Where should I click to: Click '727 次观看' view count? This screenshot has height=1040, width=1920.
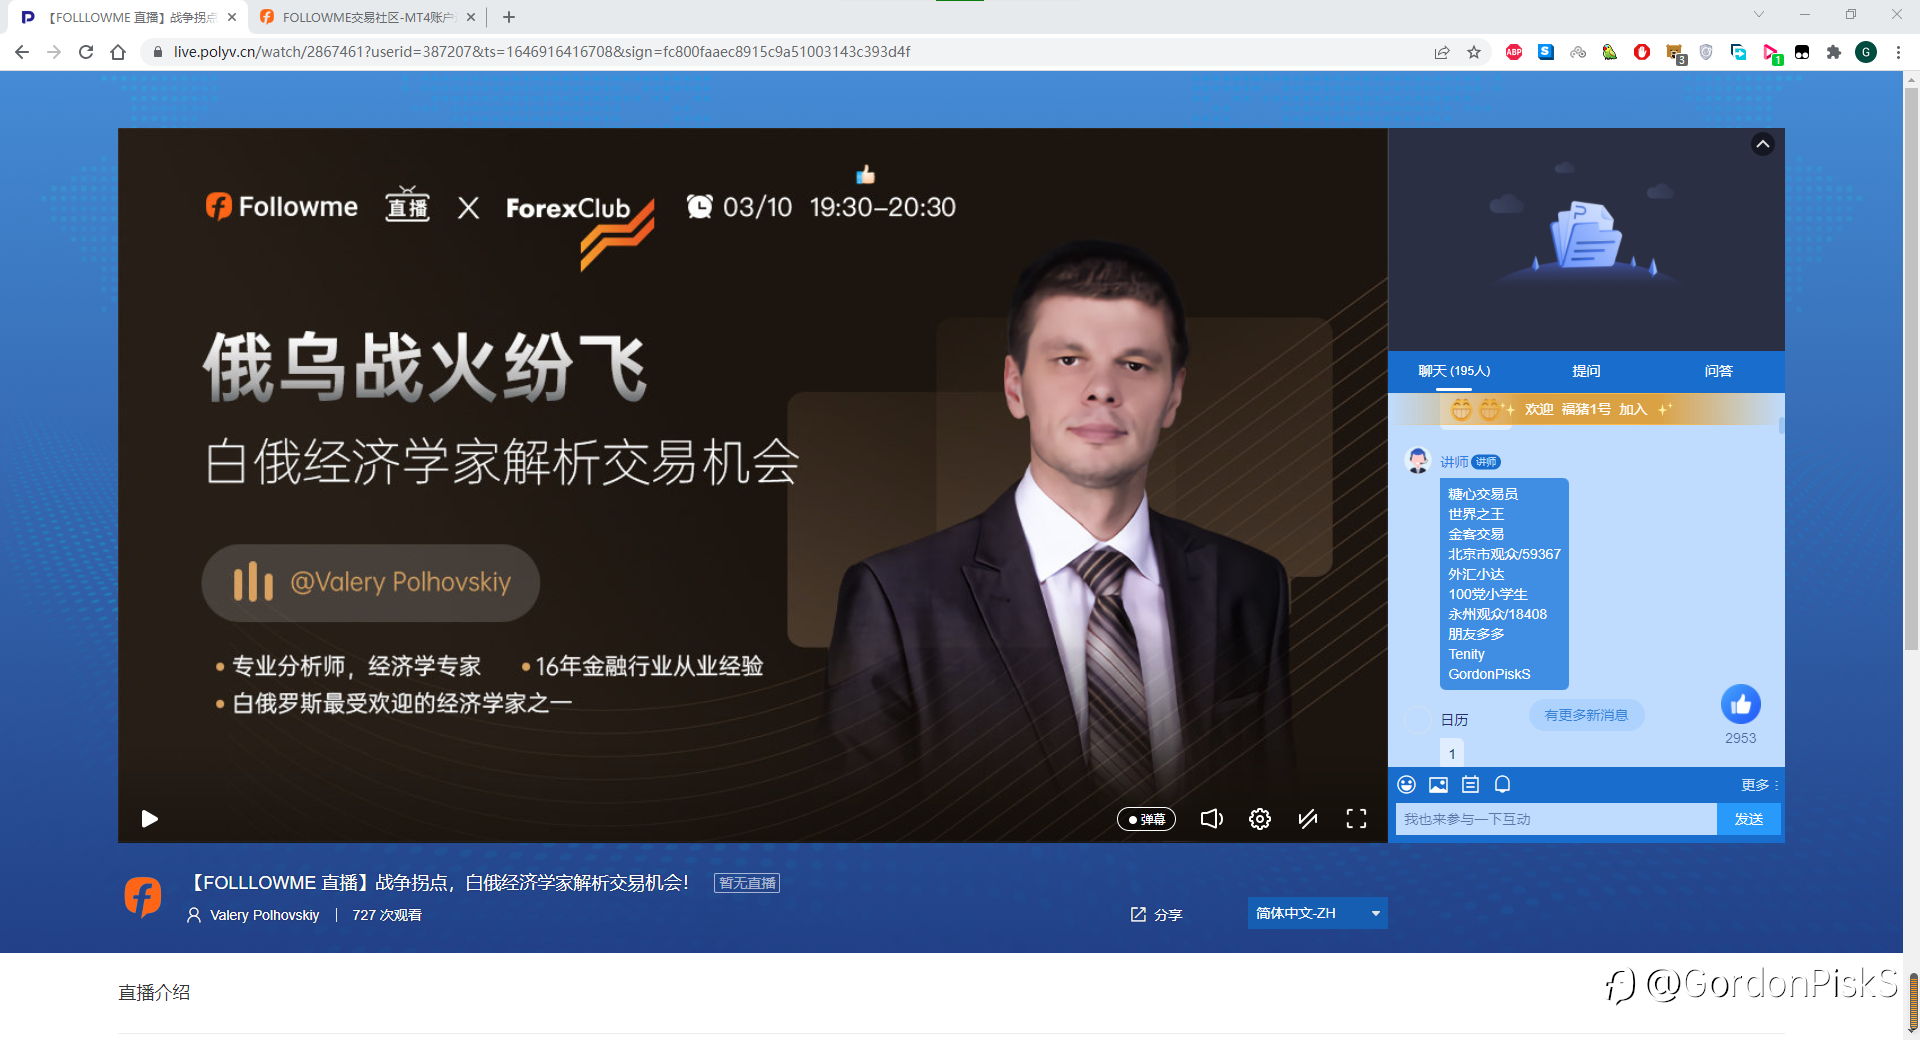387,915
